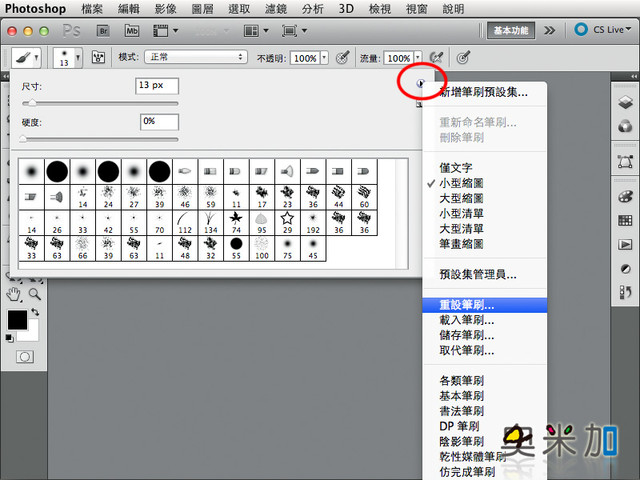Screen dimensions: 640x480
Task: Swap foreground and background colors
Action: point(36,312)
